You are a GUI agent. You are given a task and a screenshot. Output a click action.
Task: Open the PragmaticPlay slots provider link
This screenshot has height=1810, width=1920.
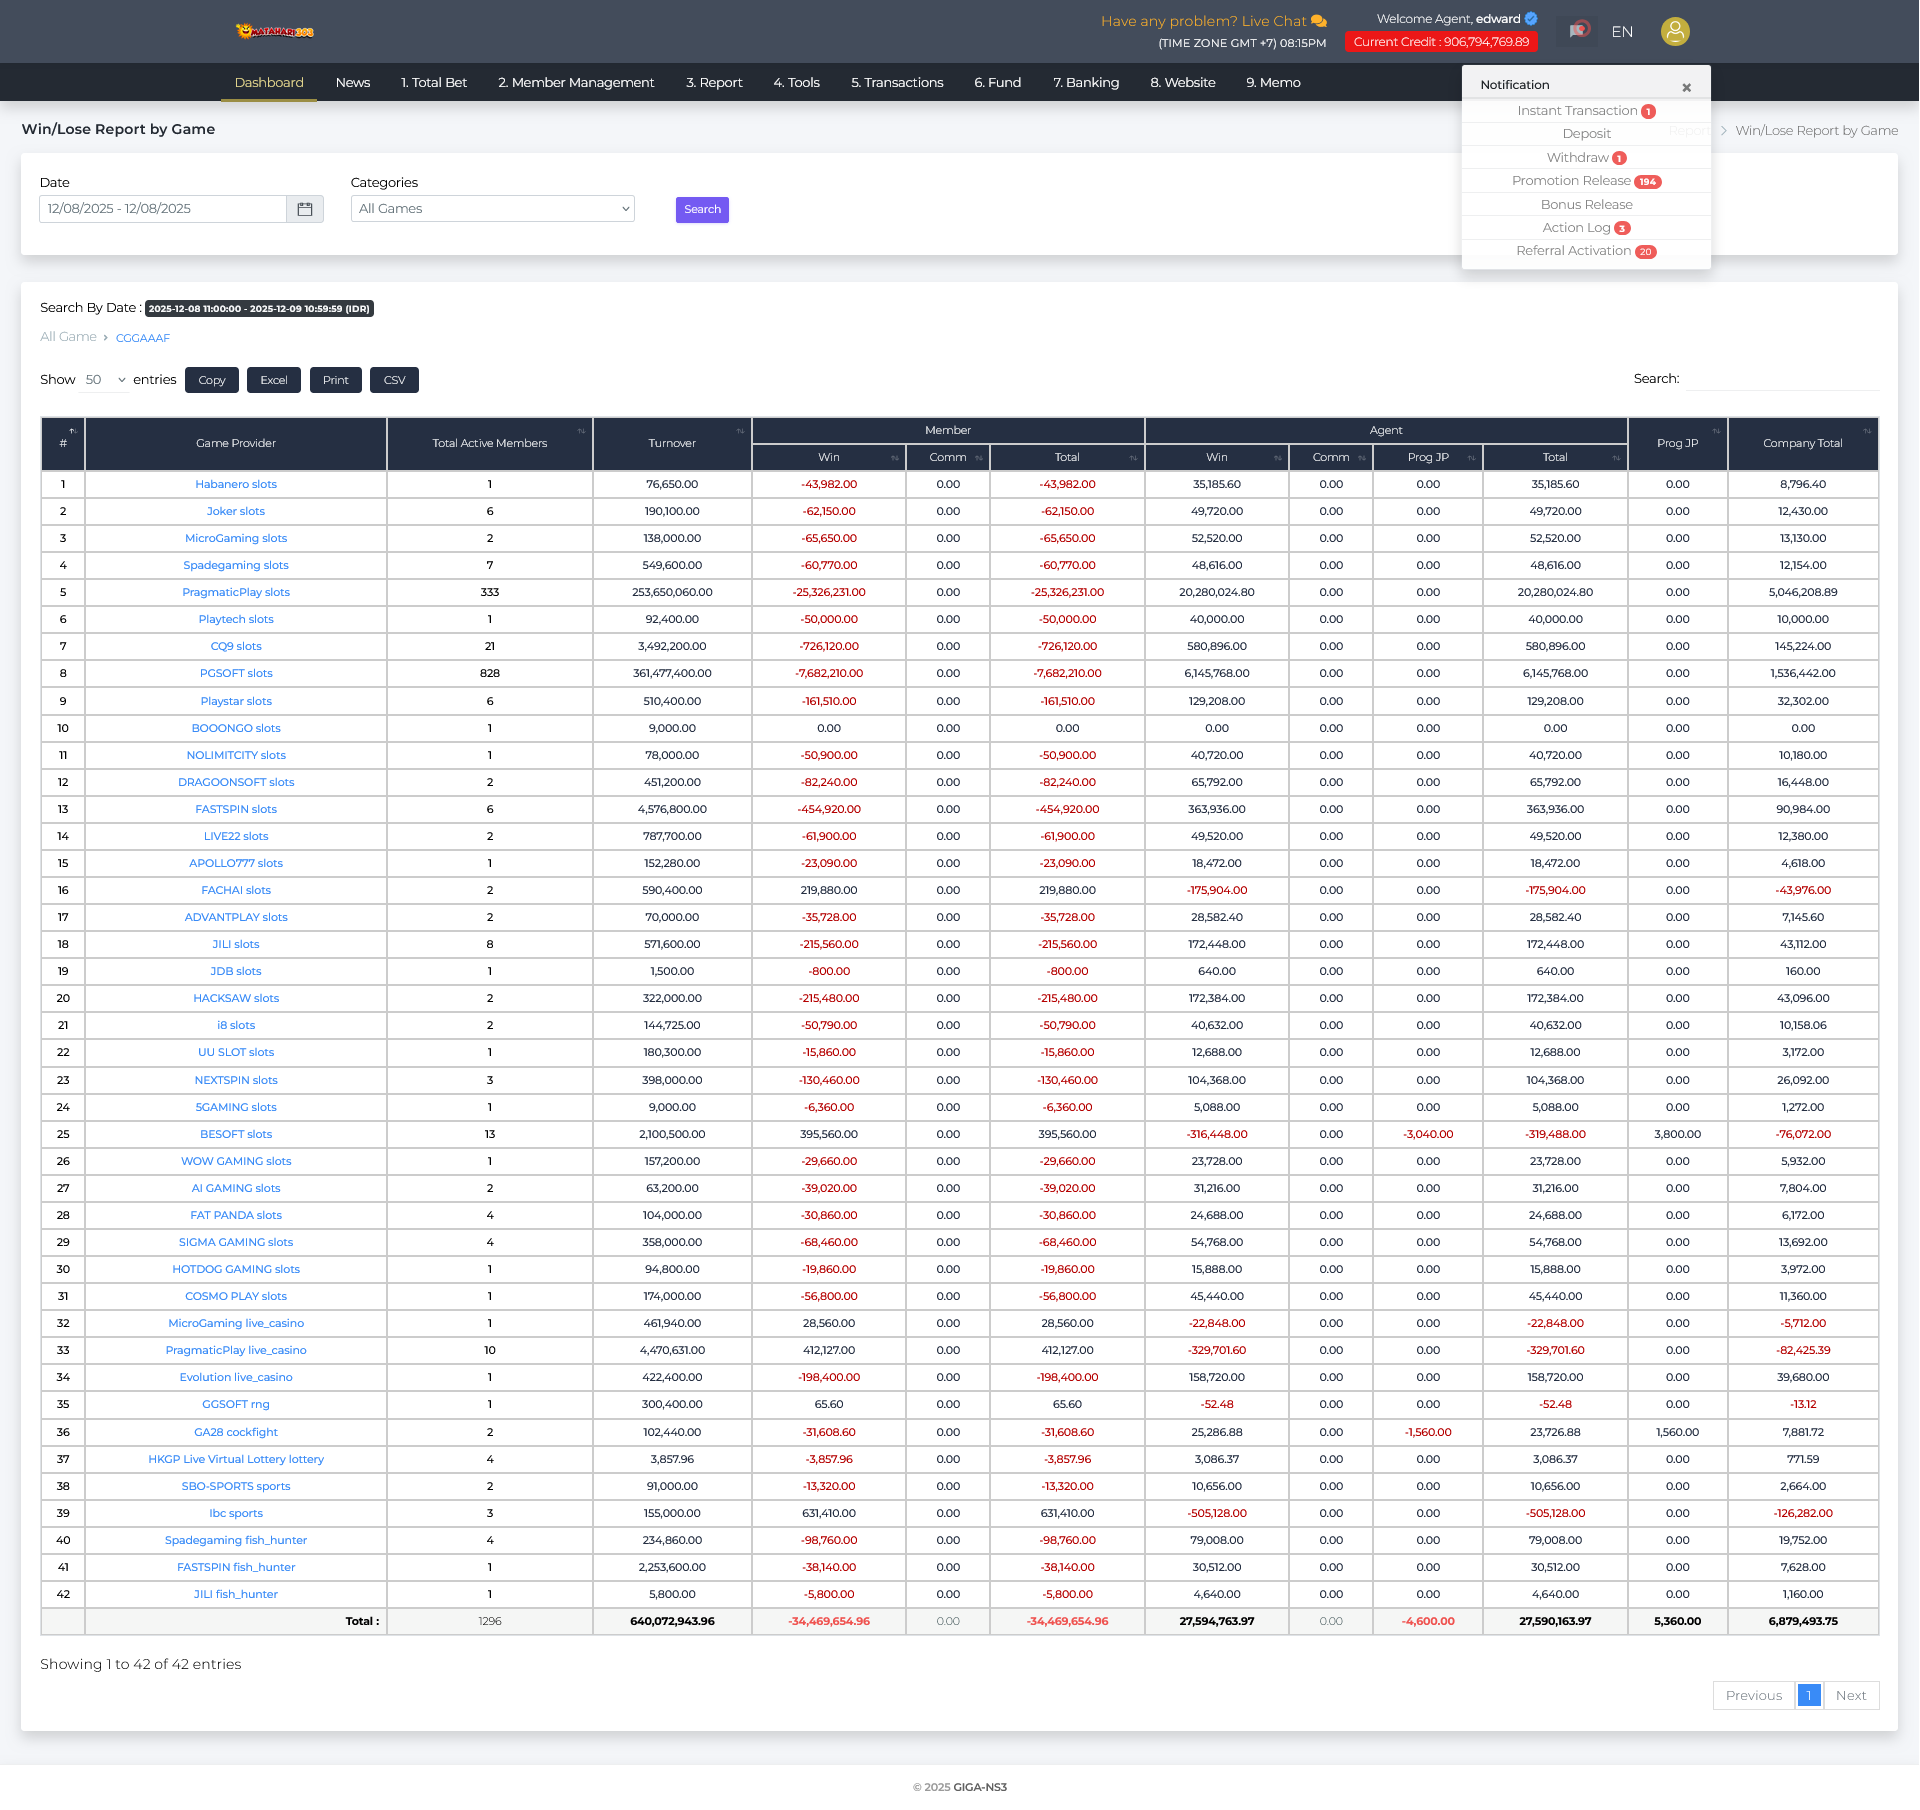tap(236, 593)
